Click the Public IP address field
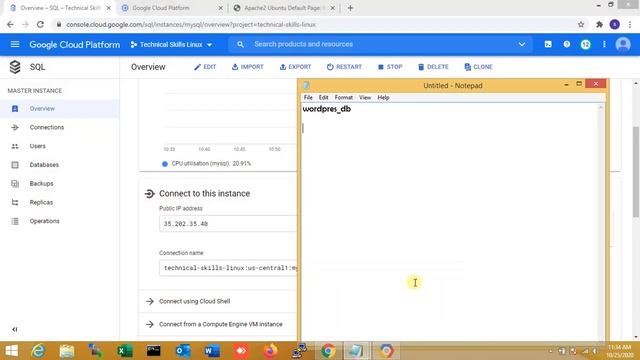The height and width of the screenshot is (360, 640). pyautogui.click(x=228, y=224)
